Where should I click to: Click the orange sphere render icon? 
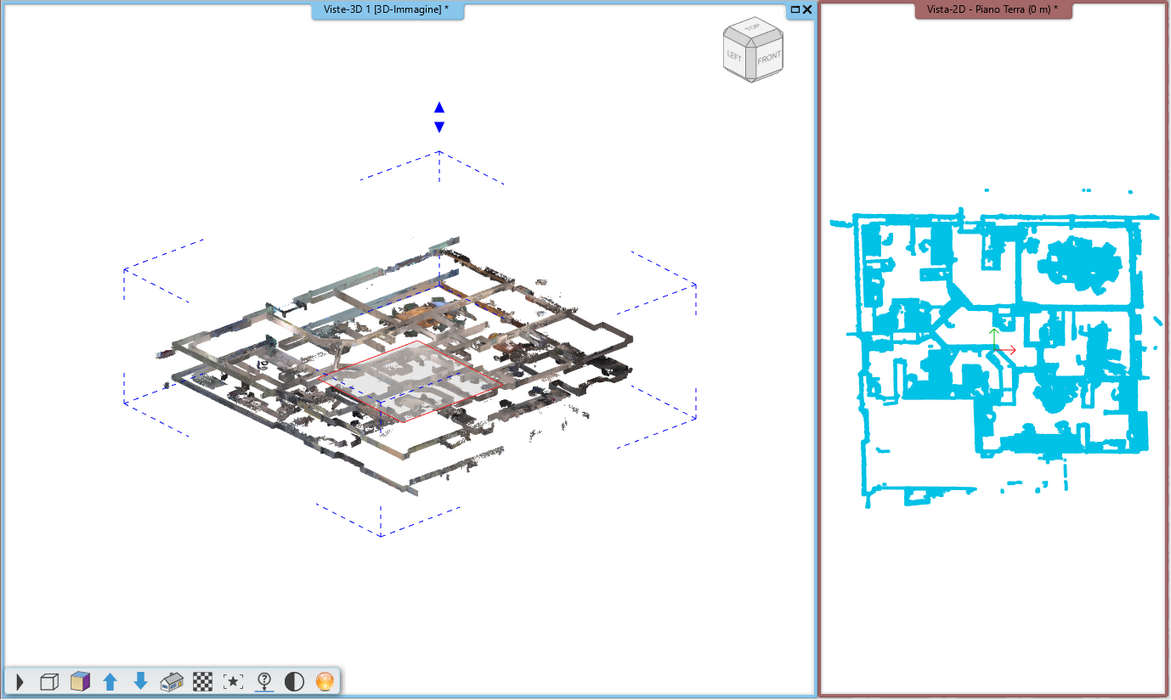(x=325, y=681)
